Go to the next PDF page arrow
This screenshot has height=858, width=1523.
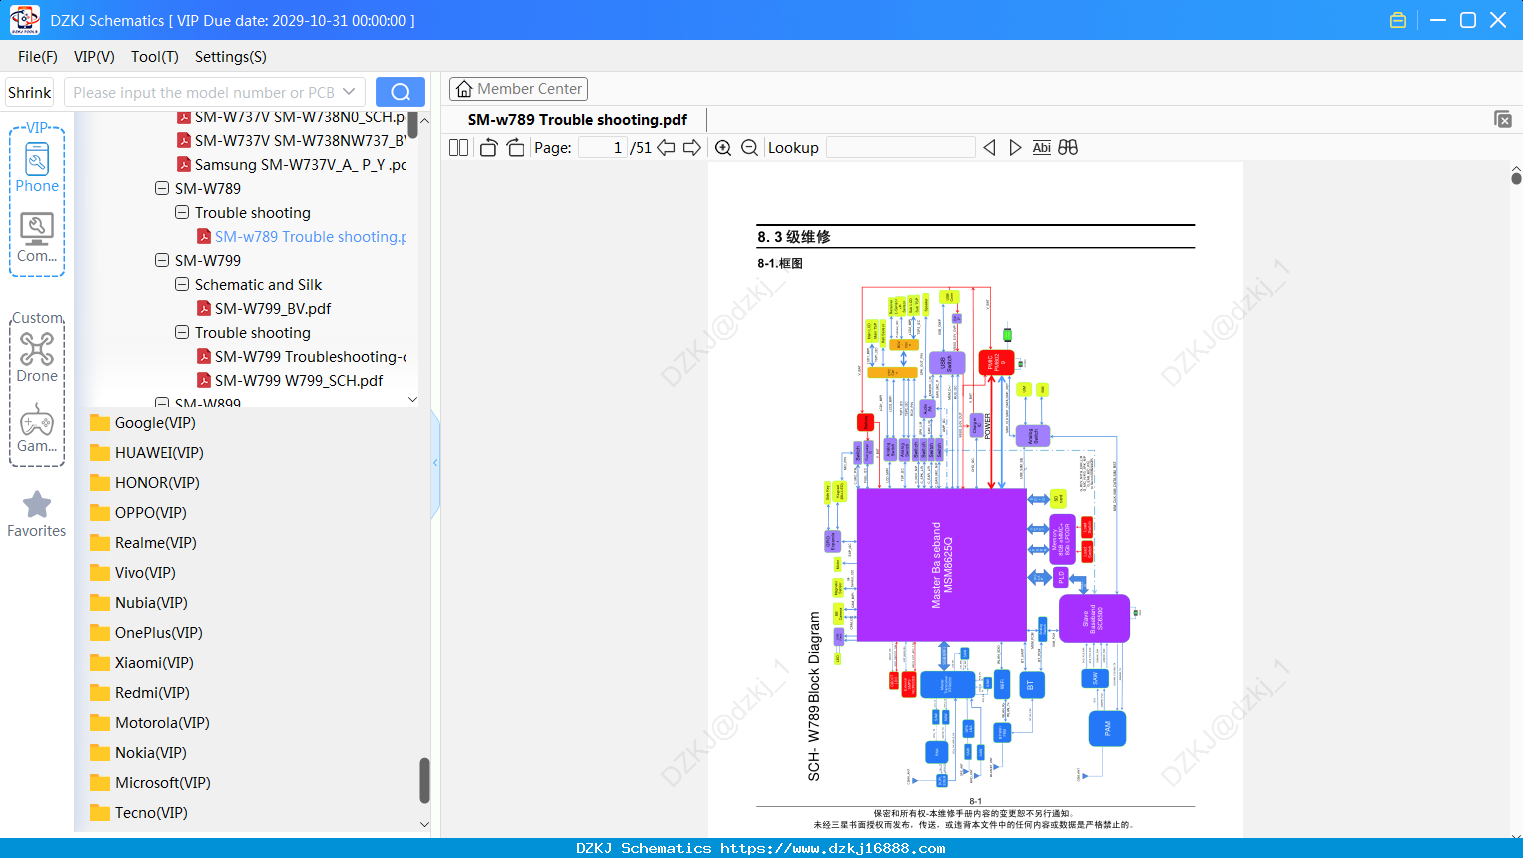click(692, 148)
